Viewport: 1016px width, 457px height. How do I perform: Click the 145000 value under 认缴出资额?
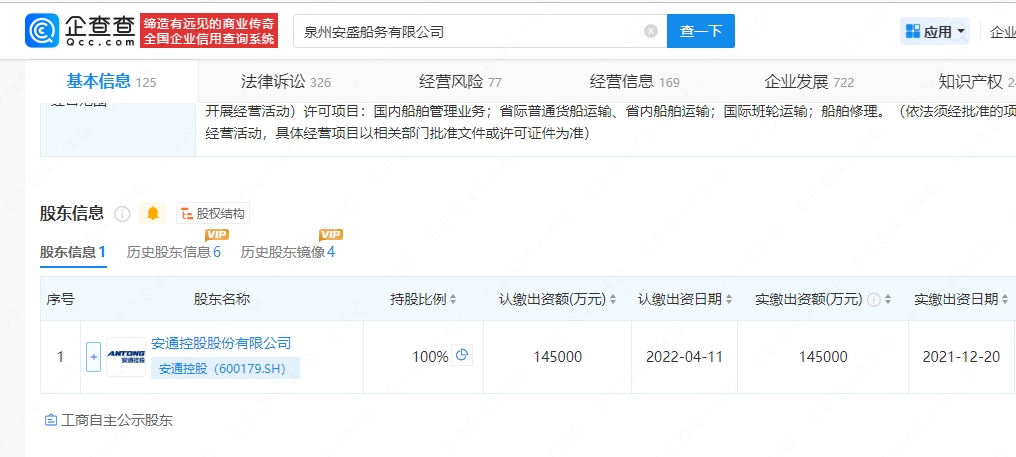point(557,357)
